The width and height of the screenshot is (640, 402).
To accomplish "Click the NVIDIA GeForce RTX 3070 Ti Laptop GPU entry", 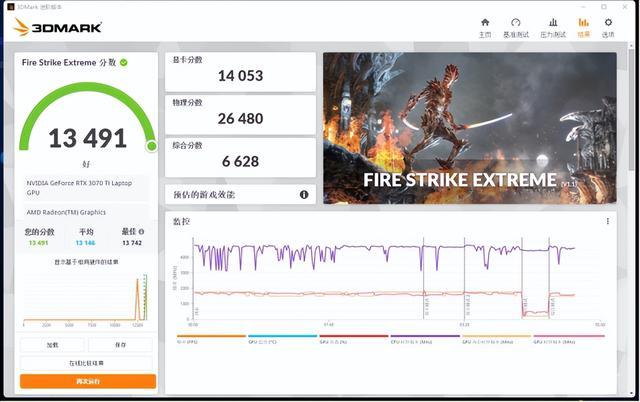I will [x=86, y=188].
